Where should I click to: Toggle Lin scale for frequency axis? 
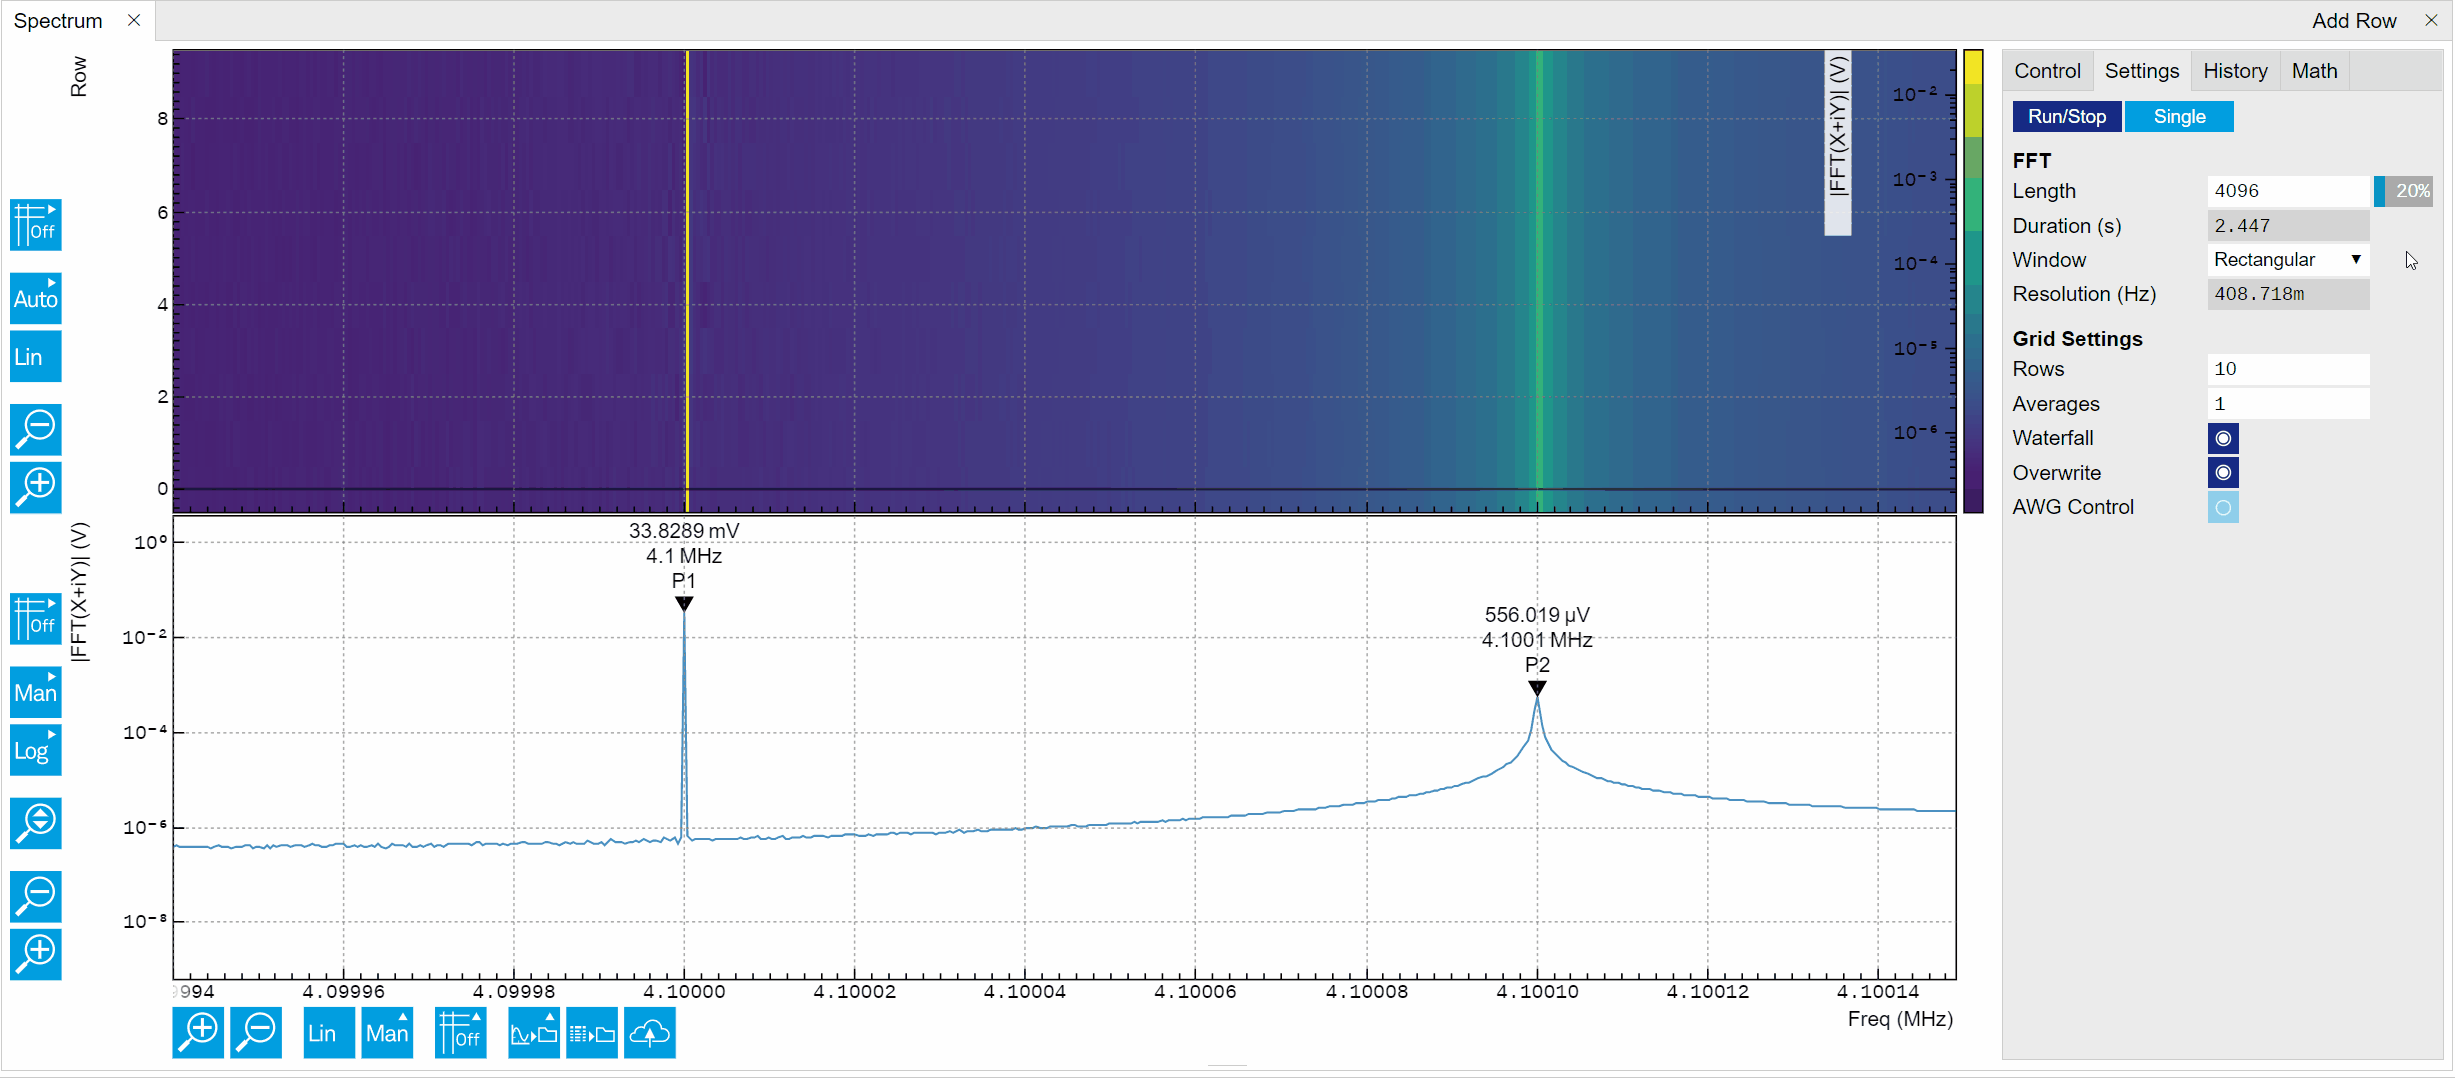(x=329, y=1032)
